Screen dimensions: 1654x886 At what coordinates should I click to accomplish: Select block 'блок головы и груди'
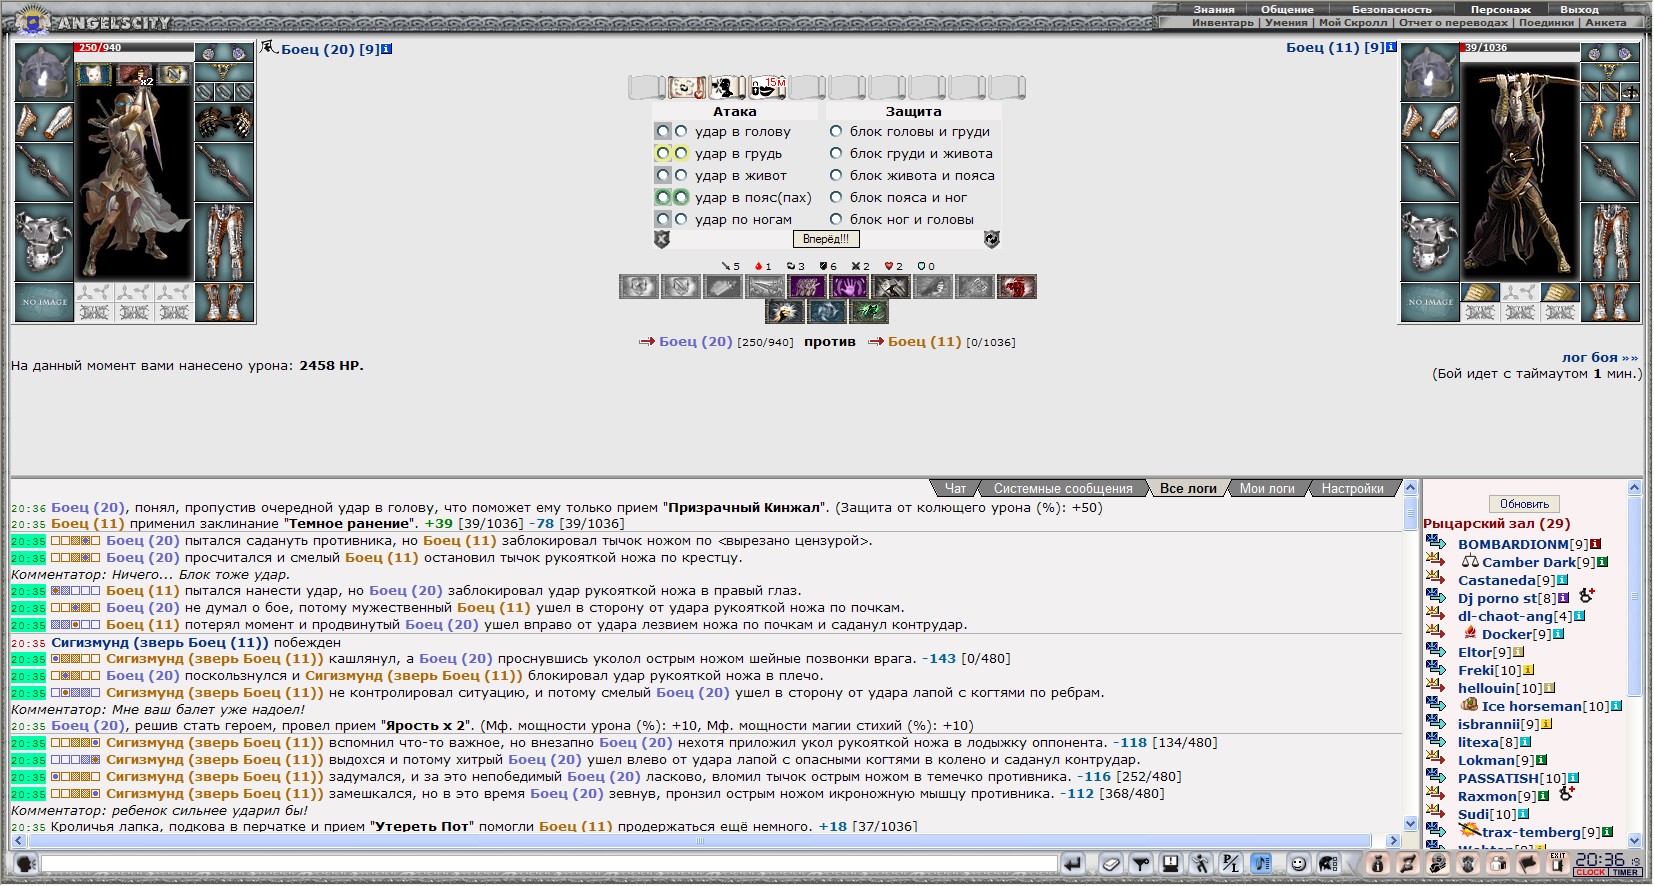coord(836,131)
